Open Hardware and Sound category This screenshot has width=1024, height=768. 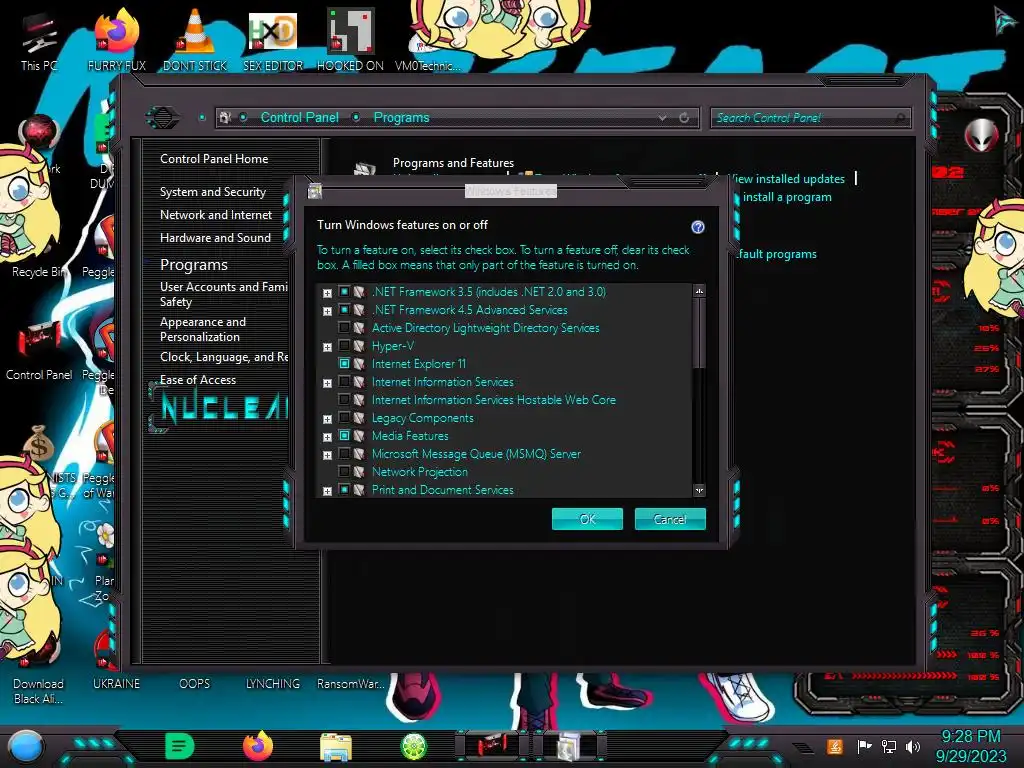click(x=216, y=238)
